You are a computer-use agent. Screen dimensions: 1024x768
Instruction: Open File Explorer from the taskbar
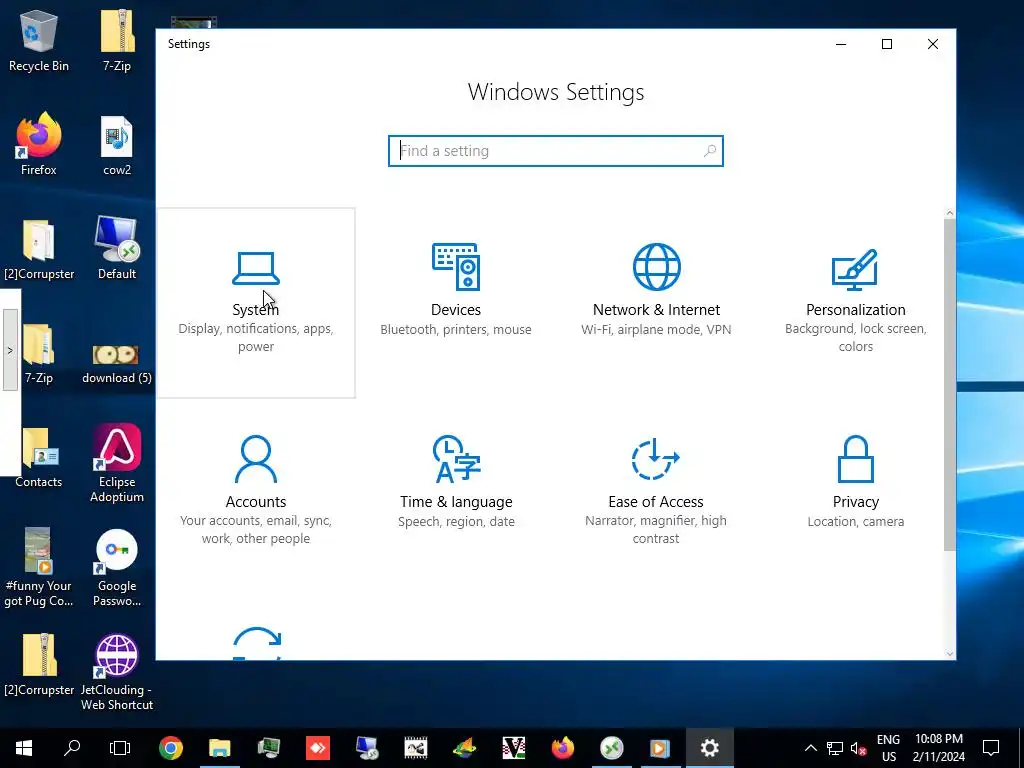coord(219,748)
